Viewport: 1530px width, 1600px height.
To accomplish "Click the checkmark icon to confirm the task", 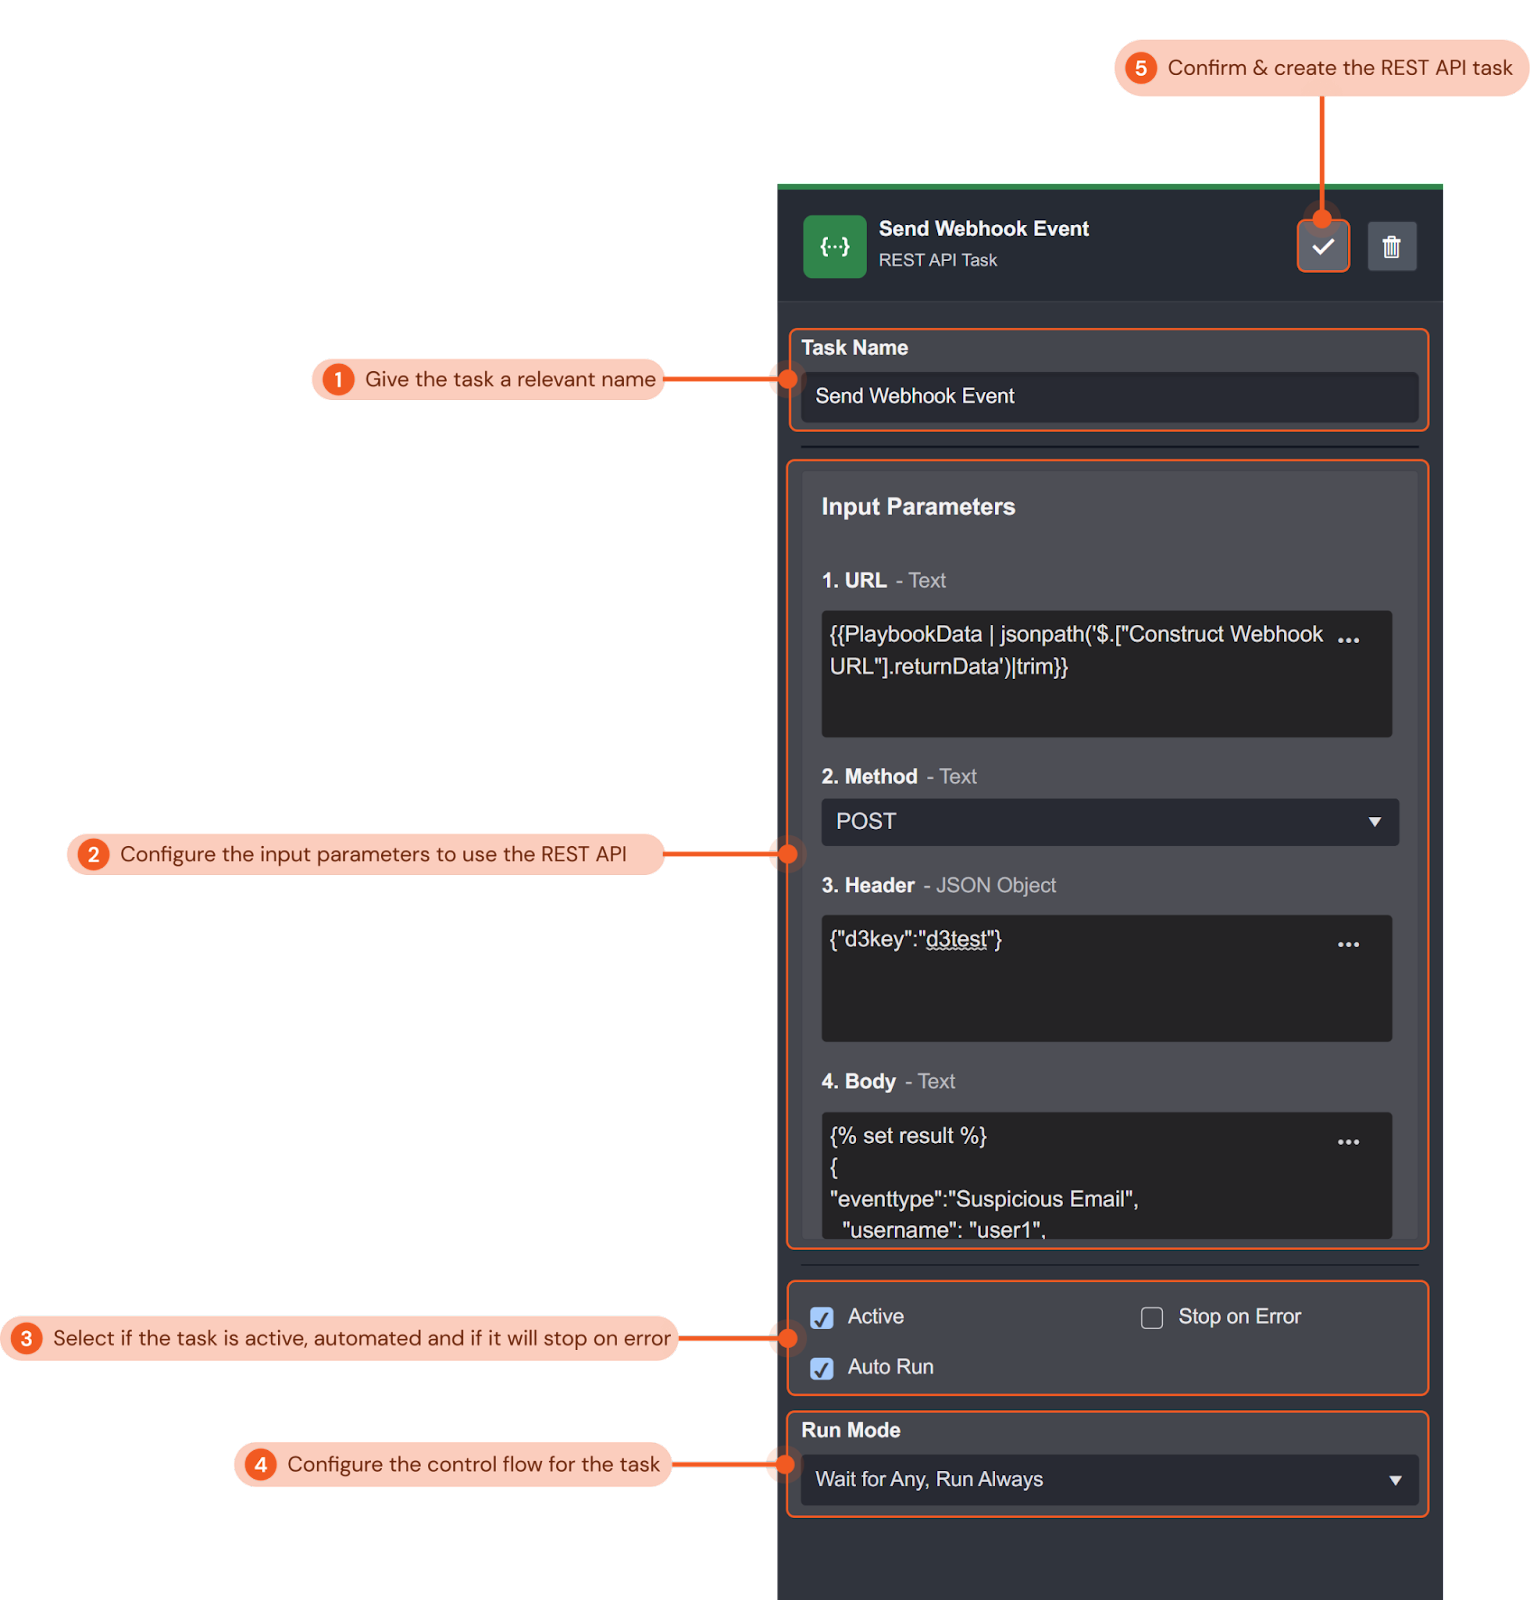I will pyautogui.click(x=1323, y=247).
